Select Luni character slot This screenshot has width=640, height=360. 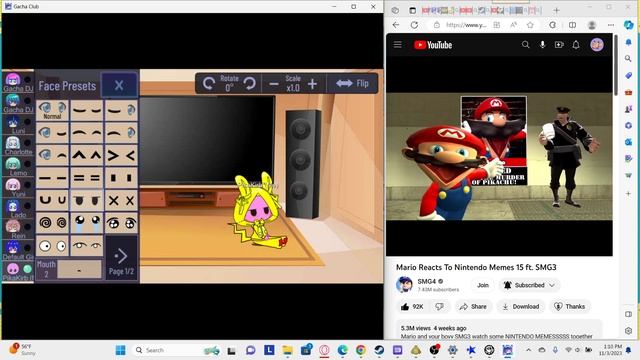tap(13, 124)
